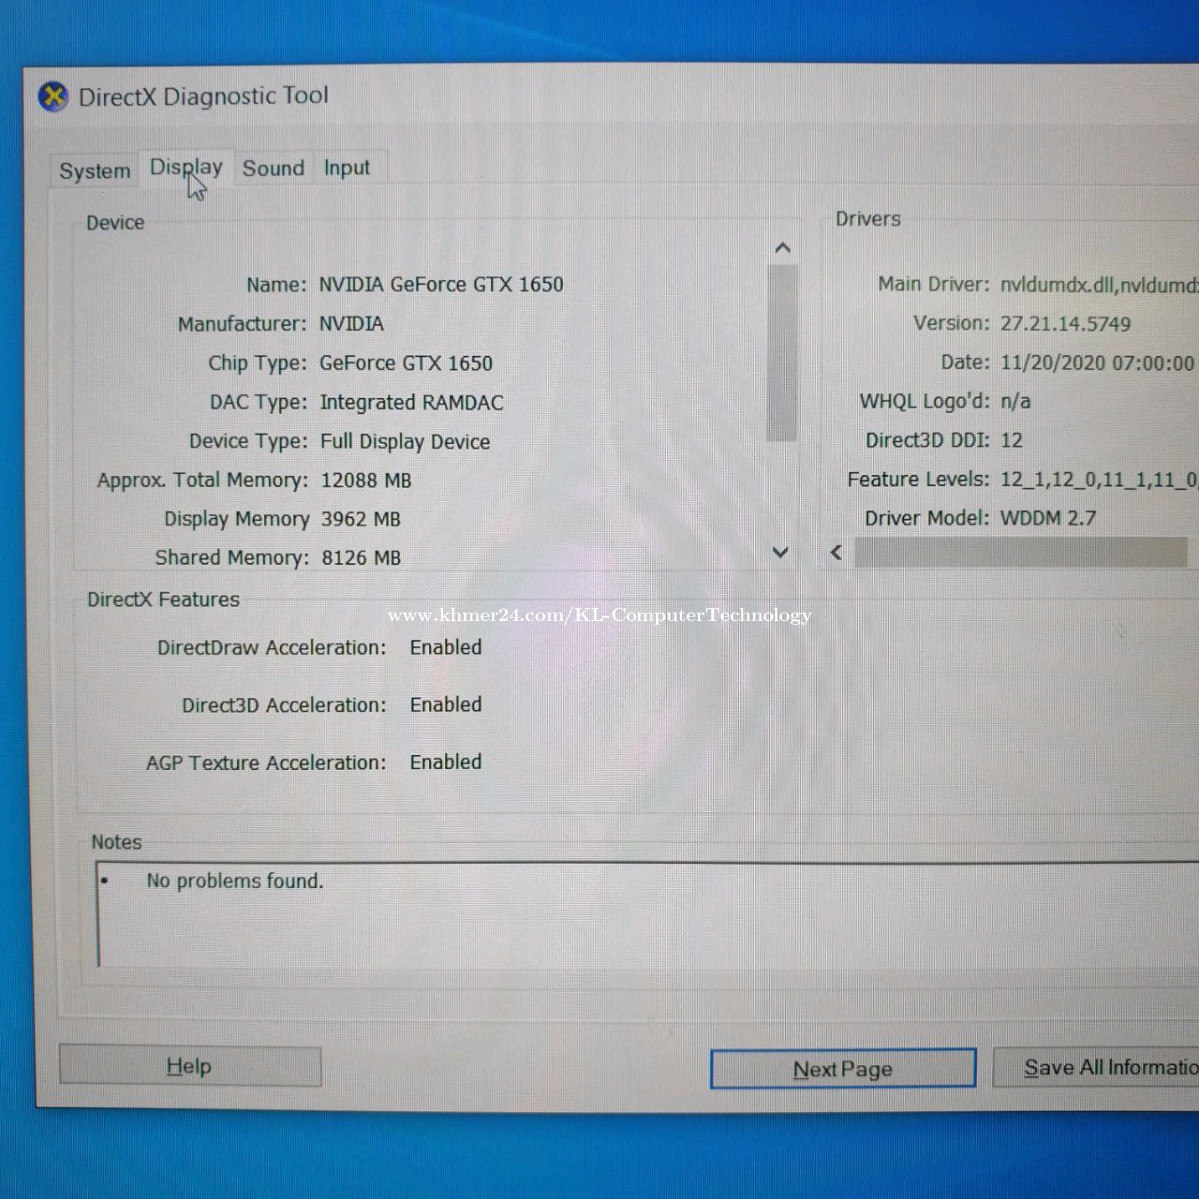Click the DirectX Diagnostic Tool title icon
The image size is (1199, 1199).
[x=53, y=97]
